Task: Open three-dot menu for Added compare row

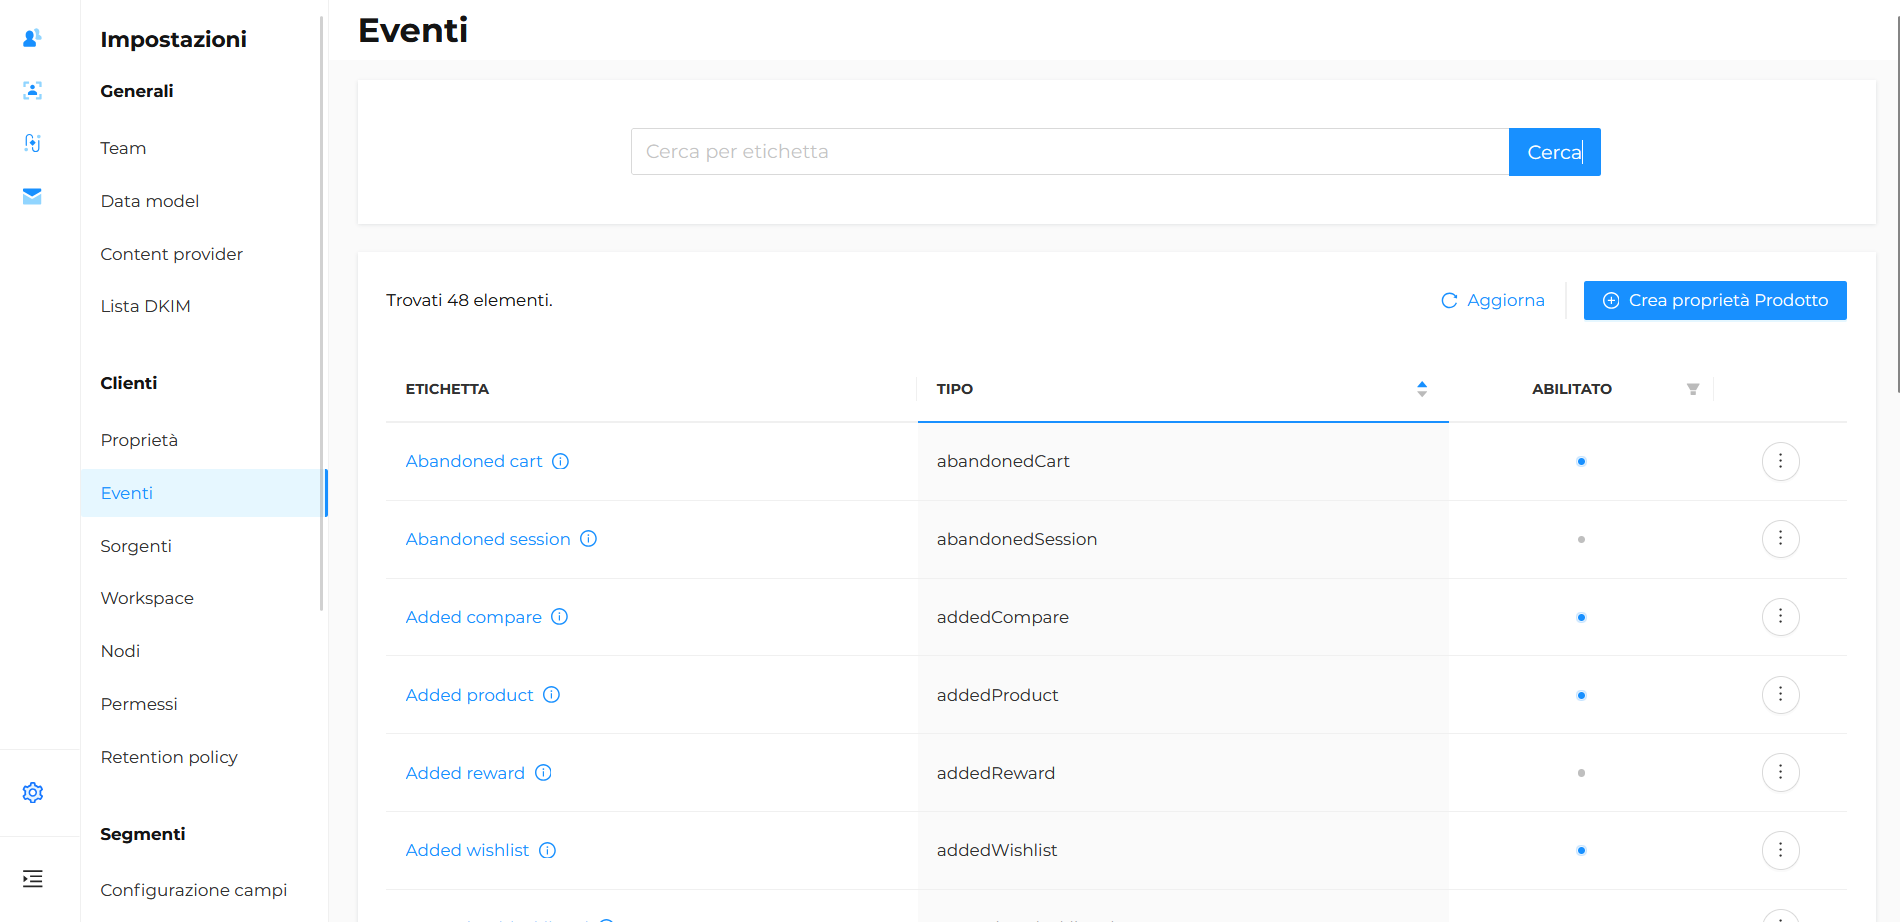Action: [x=1780, y=617]
